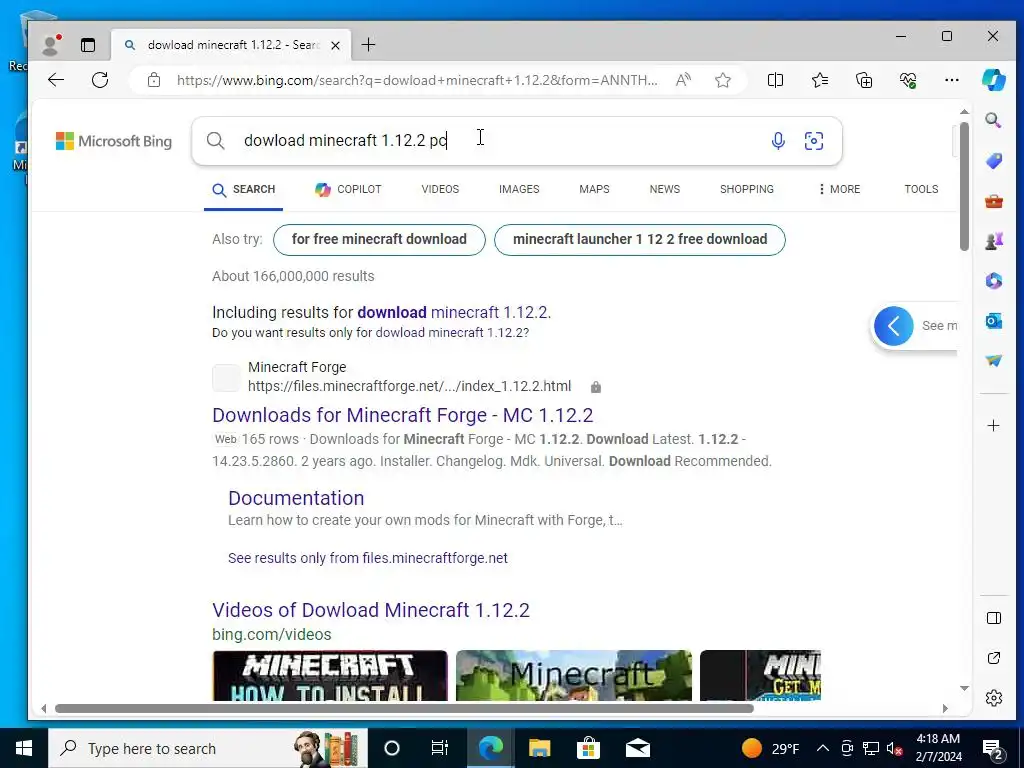Screen dimensions: 1024x768
Task: Open the middle Minecraft video thumbnail
Action: 573,675
